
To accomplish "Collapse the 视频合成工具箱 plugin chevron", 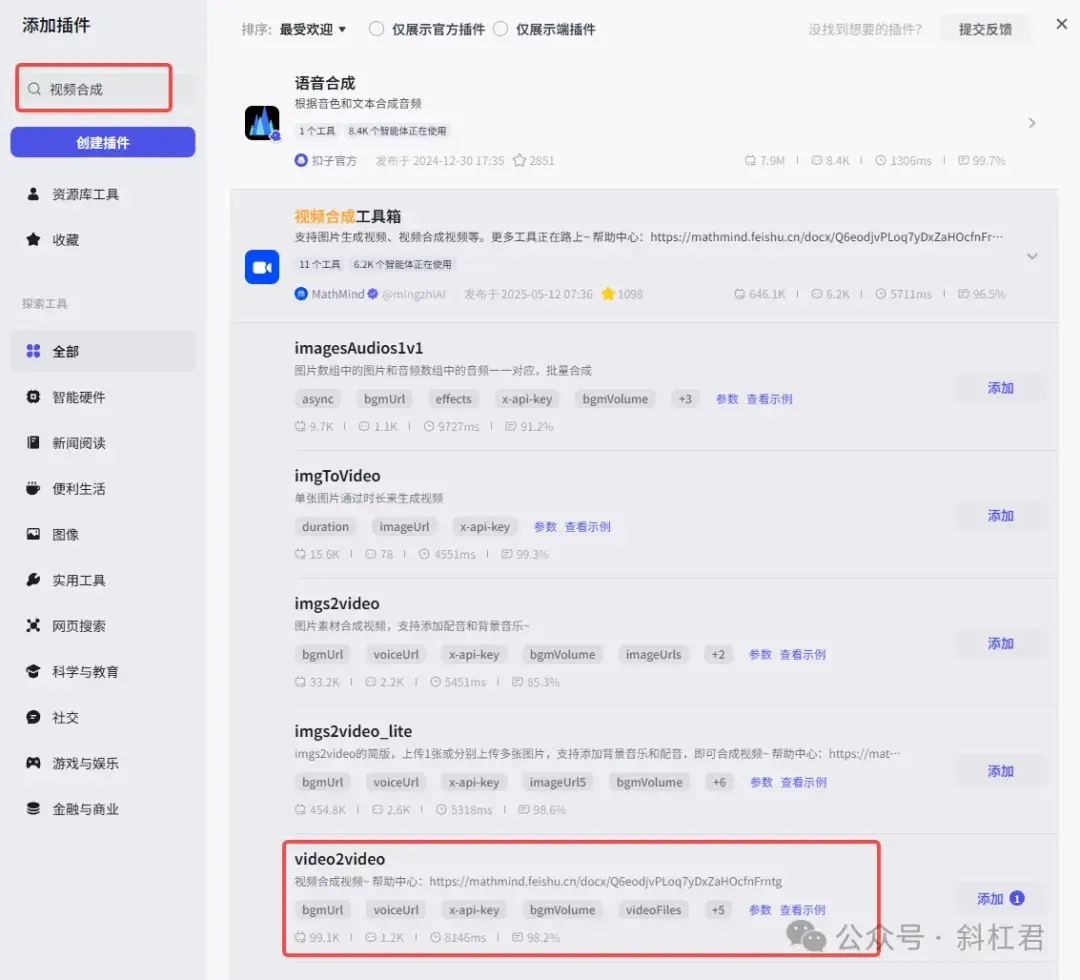I will [1032, 256].
